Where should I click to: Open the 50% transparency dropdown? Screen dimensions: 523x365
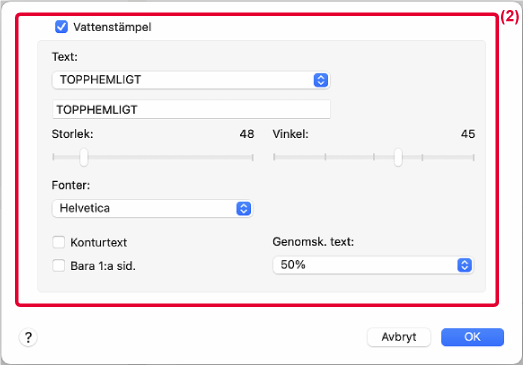[373, 265]
